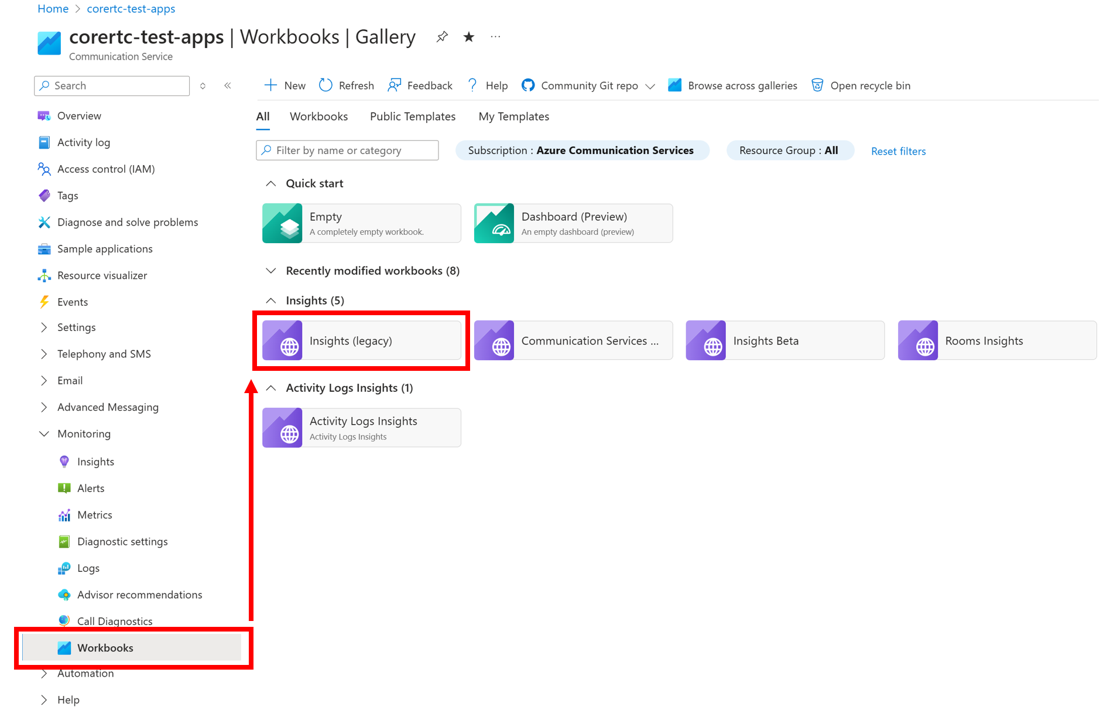Viewport: 1100px width, 720px height.
Task: Expand Recently modified workbooks section
Action: pos(271,271)
